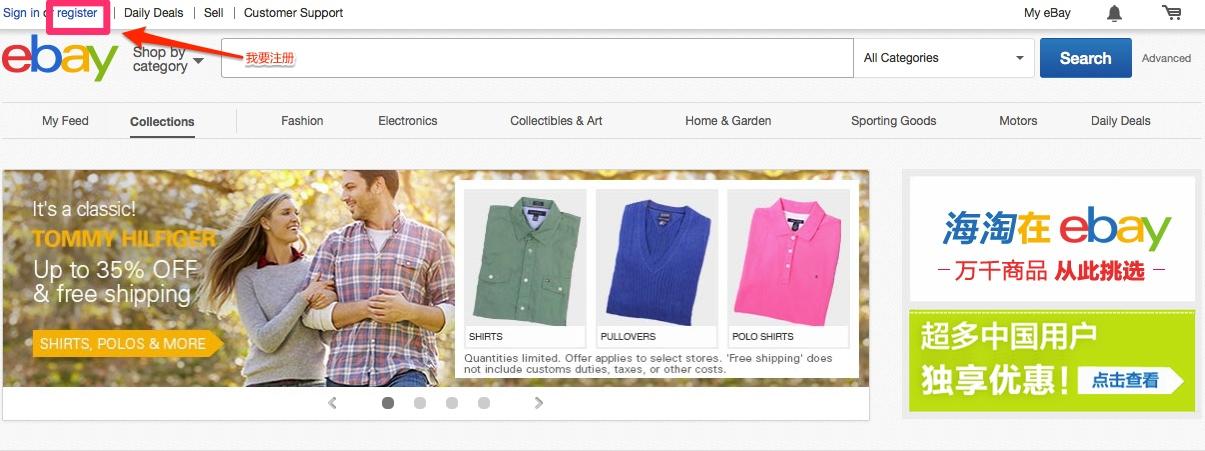Image resolution: width=1205 pixels, height=451 pixels.
Task: Open the notifications bell icon
Action: pos(1114,13)
